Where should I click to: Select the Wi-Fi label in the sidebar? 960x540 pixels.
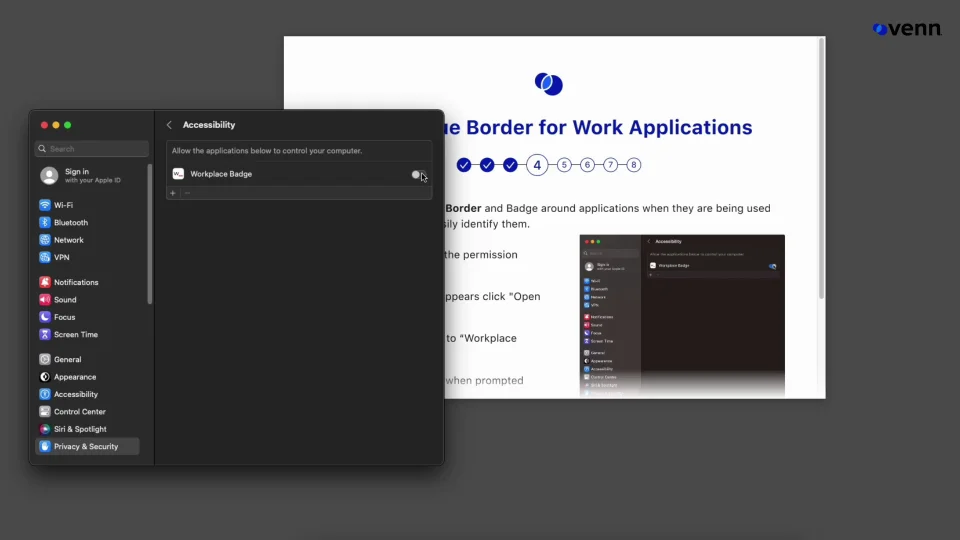tap(63, 205)
